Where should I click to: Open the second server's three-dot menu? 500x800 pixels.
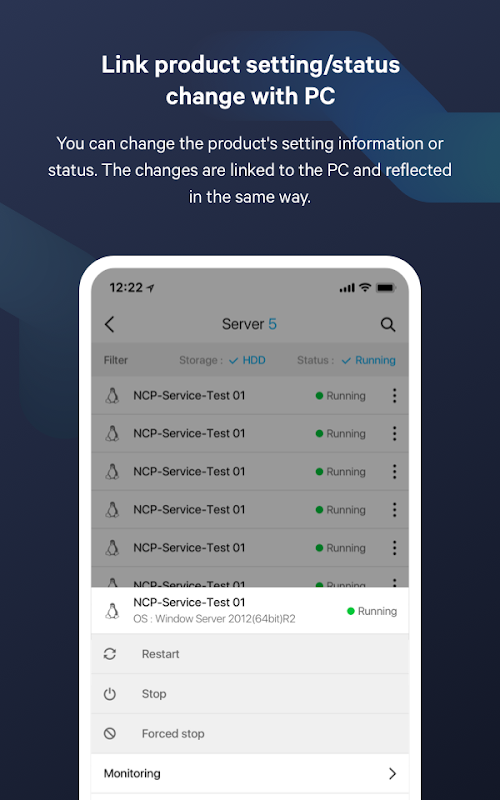click(x=394, y=434)
